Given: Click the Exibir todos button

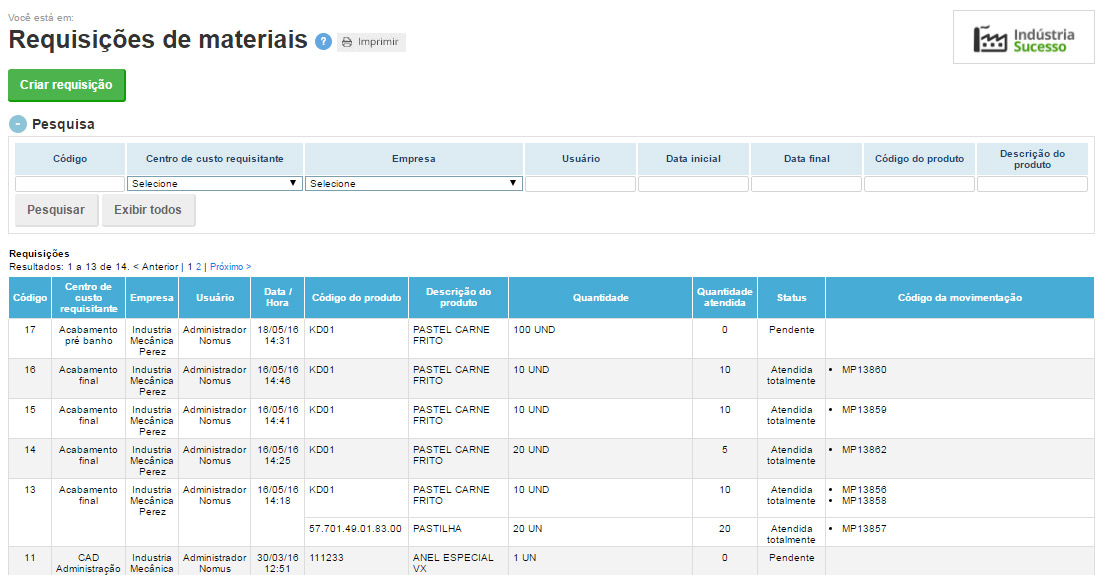Looking at the screenshot, I should tap(148, 210).
